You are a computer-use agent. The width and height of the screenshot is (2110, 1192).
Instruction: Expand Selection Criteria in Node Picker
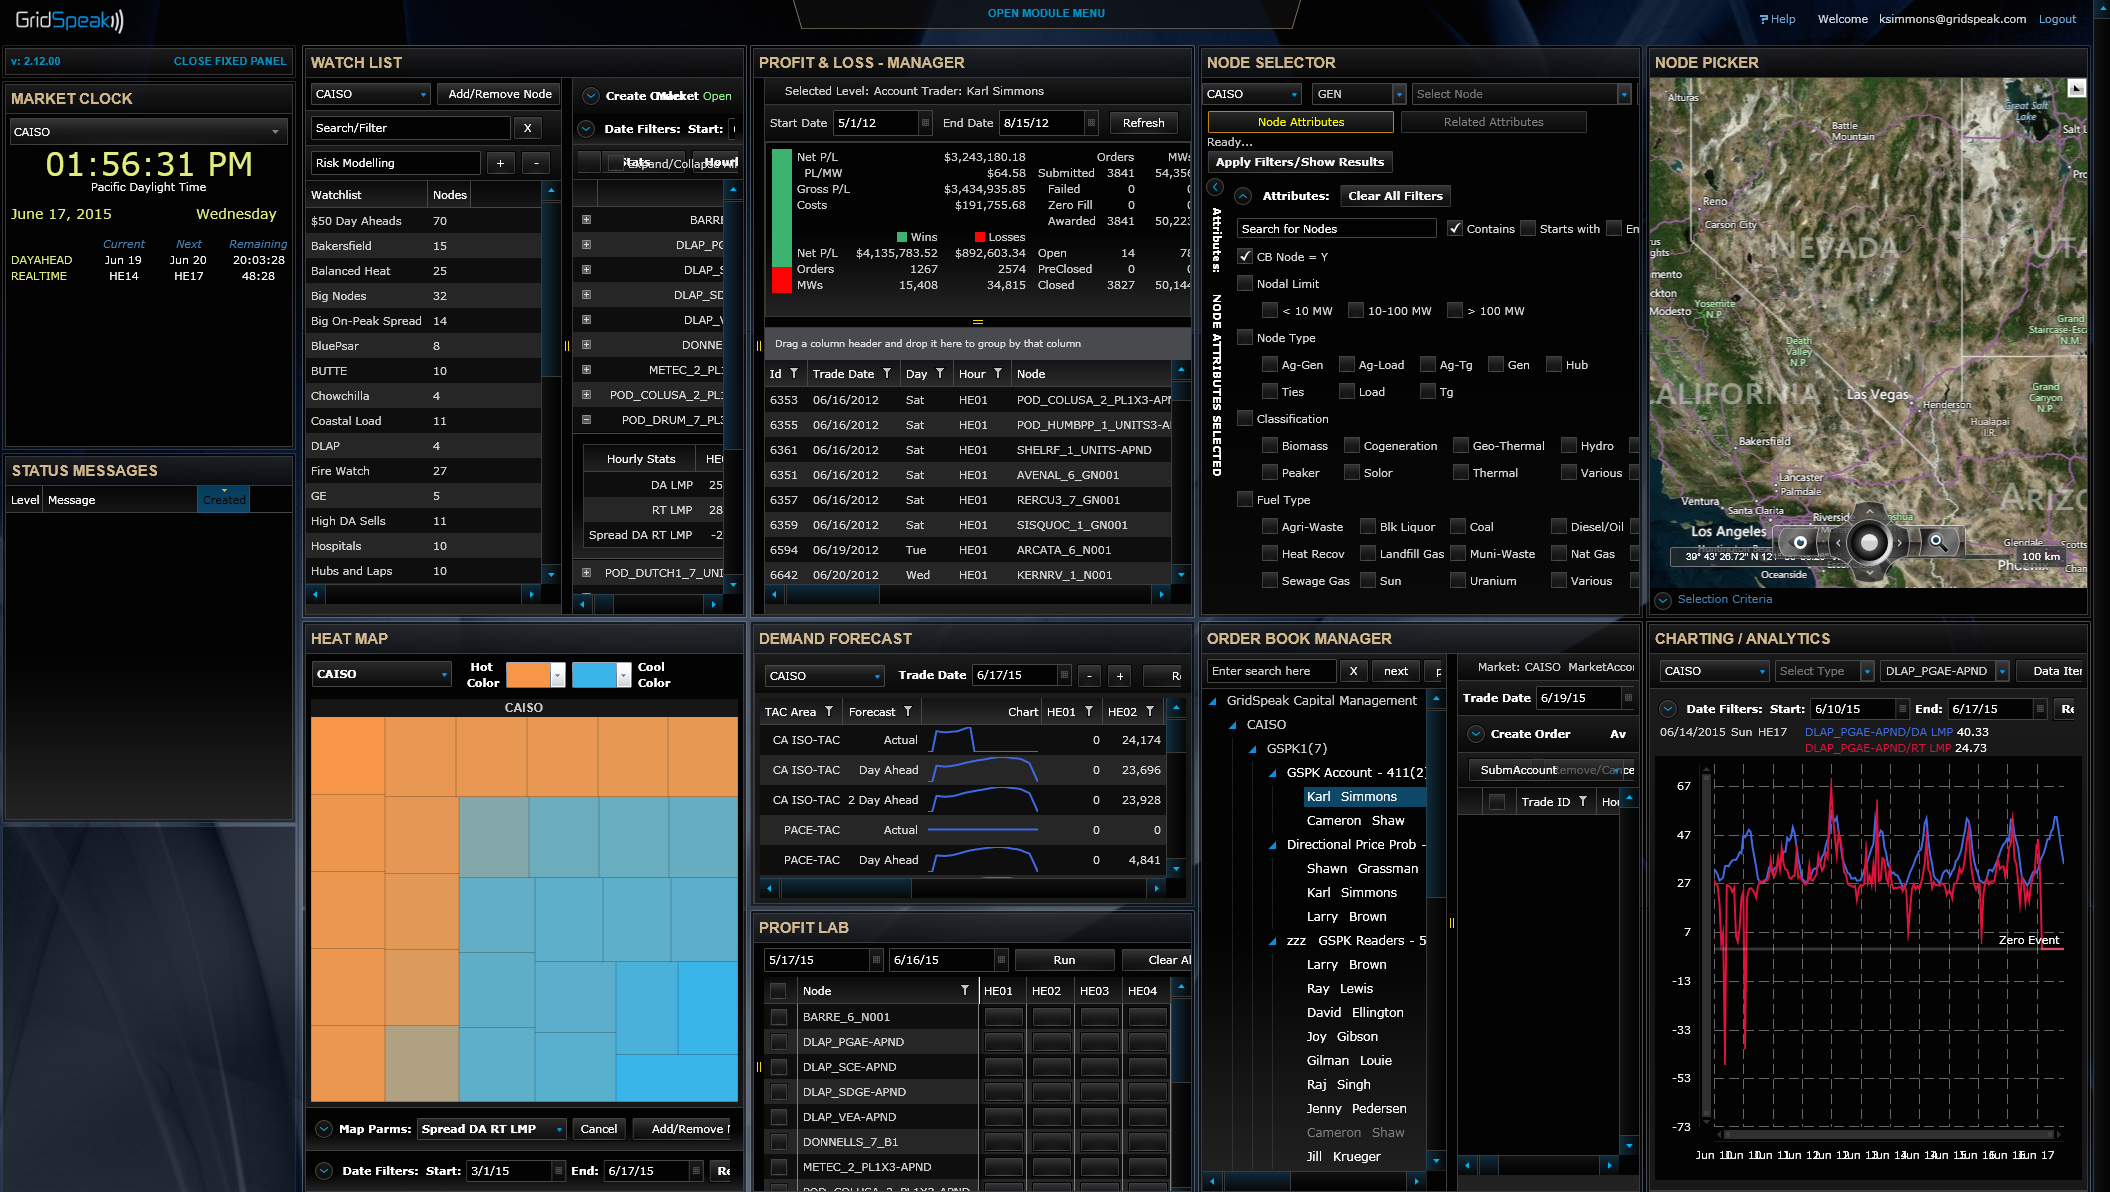pyautogui.click(x=1663, y=600)
